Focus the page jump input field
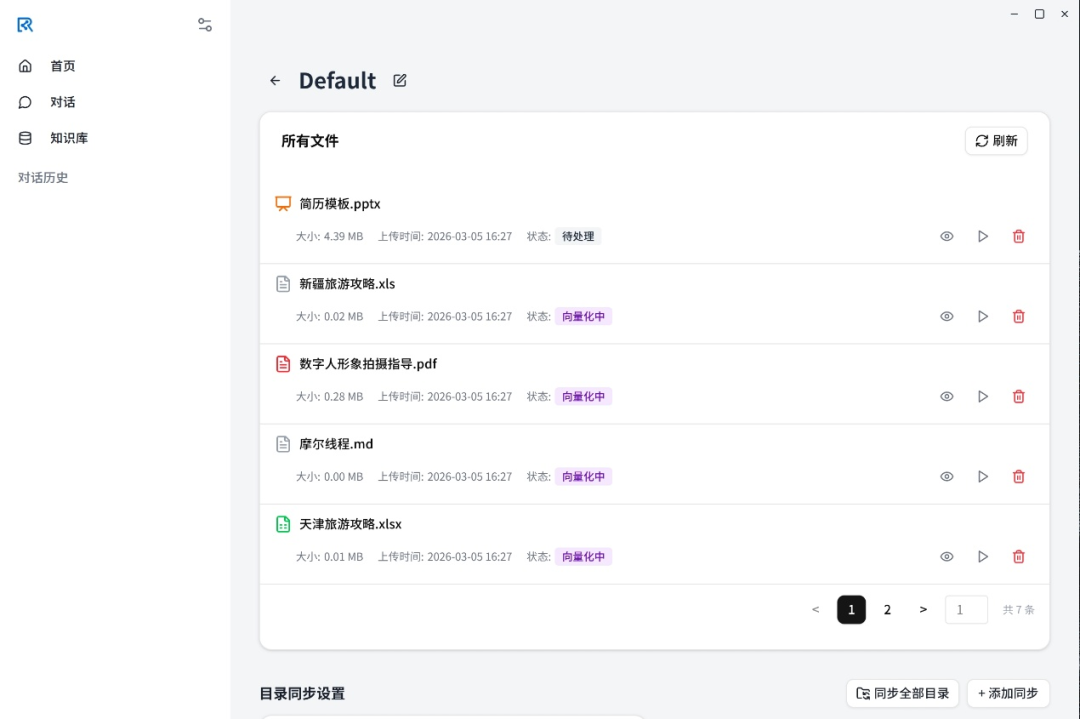 coord(966,609)
